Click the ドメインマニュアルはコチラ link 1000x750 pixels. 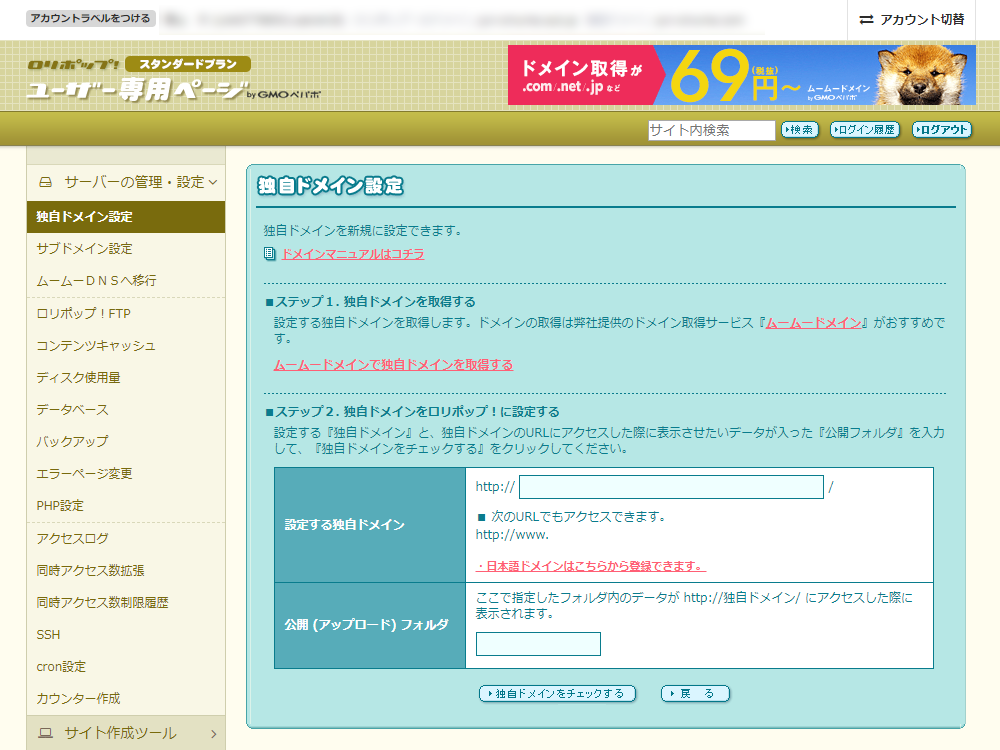point(353,254)
